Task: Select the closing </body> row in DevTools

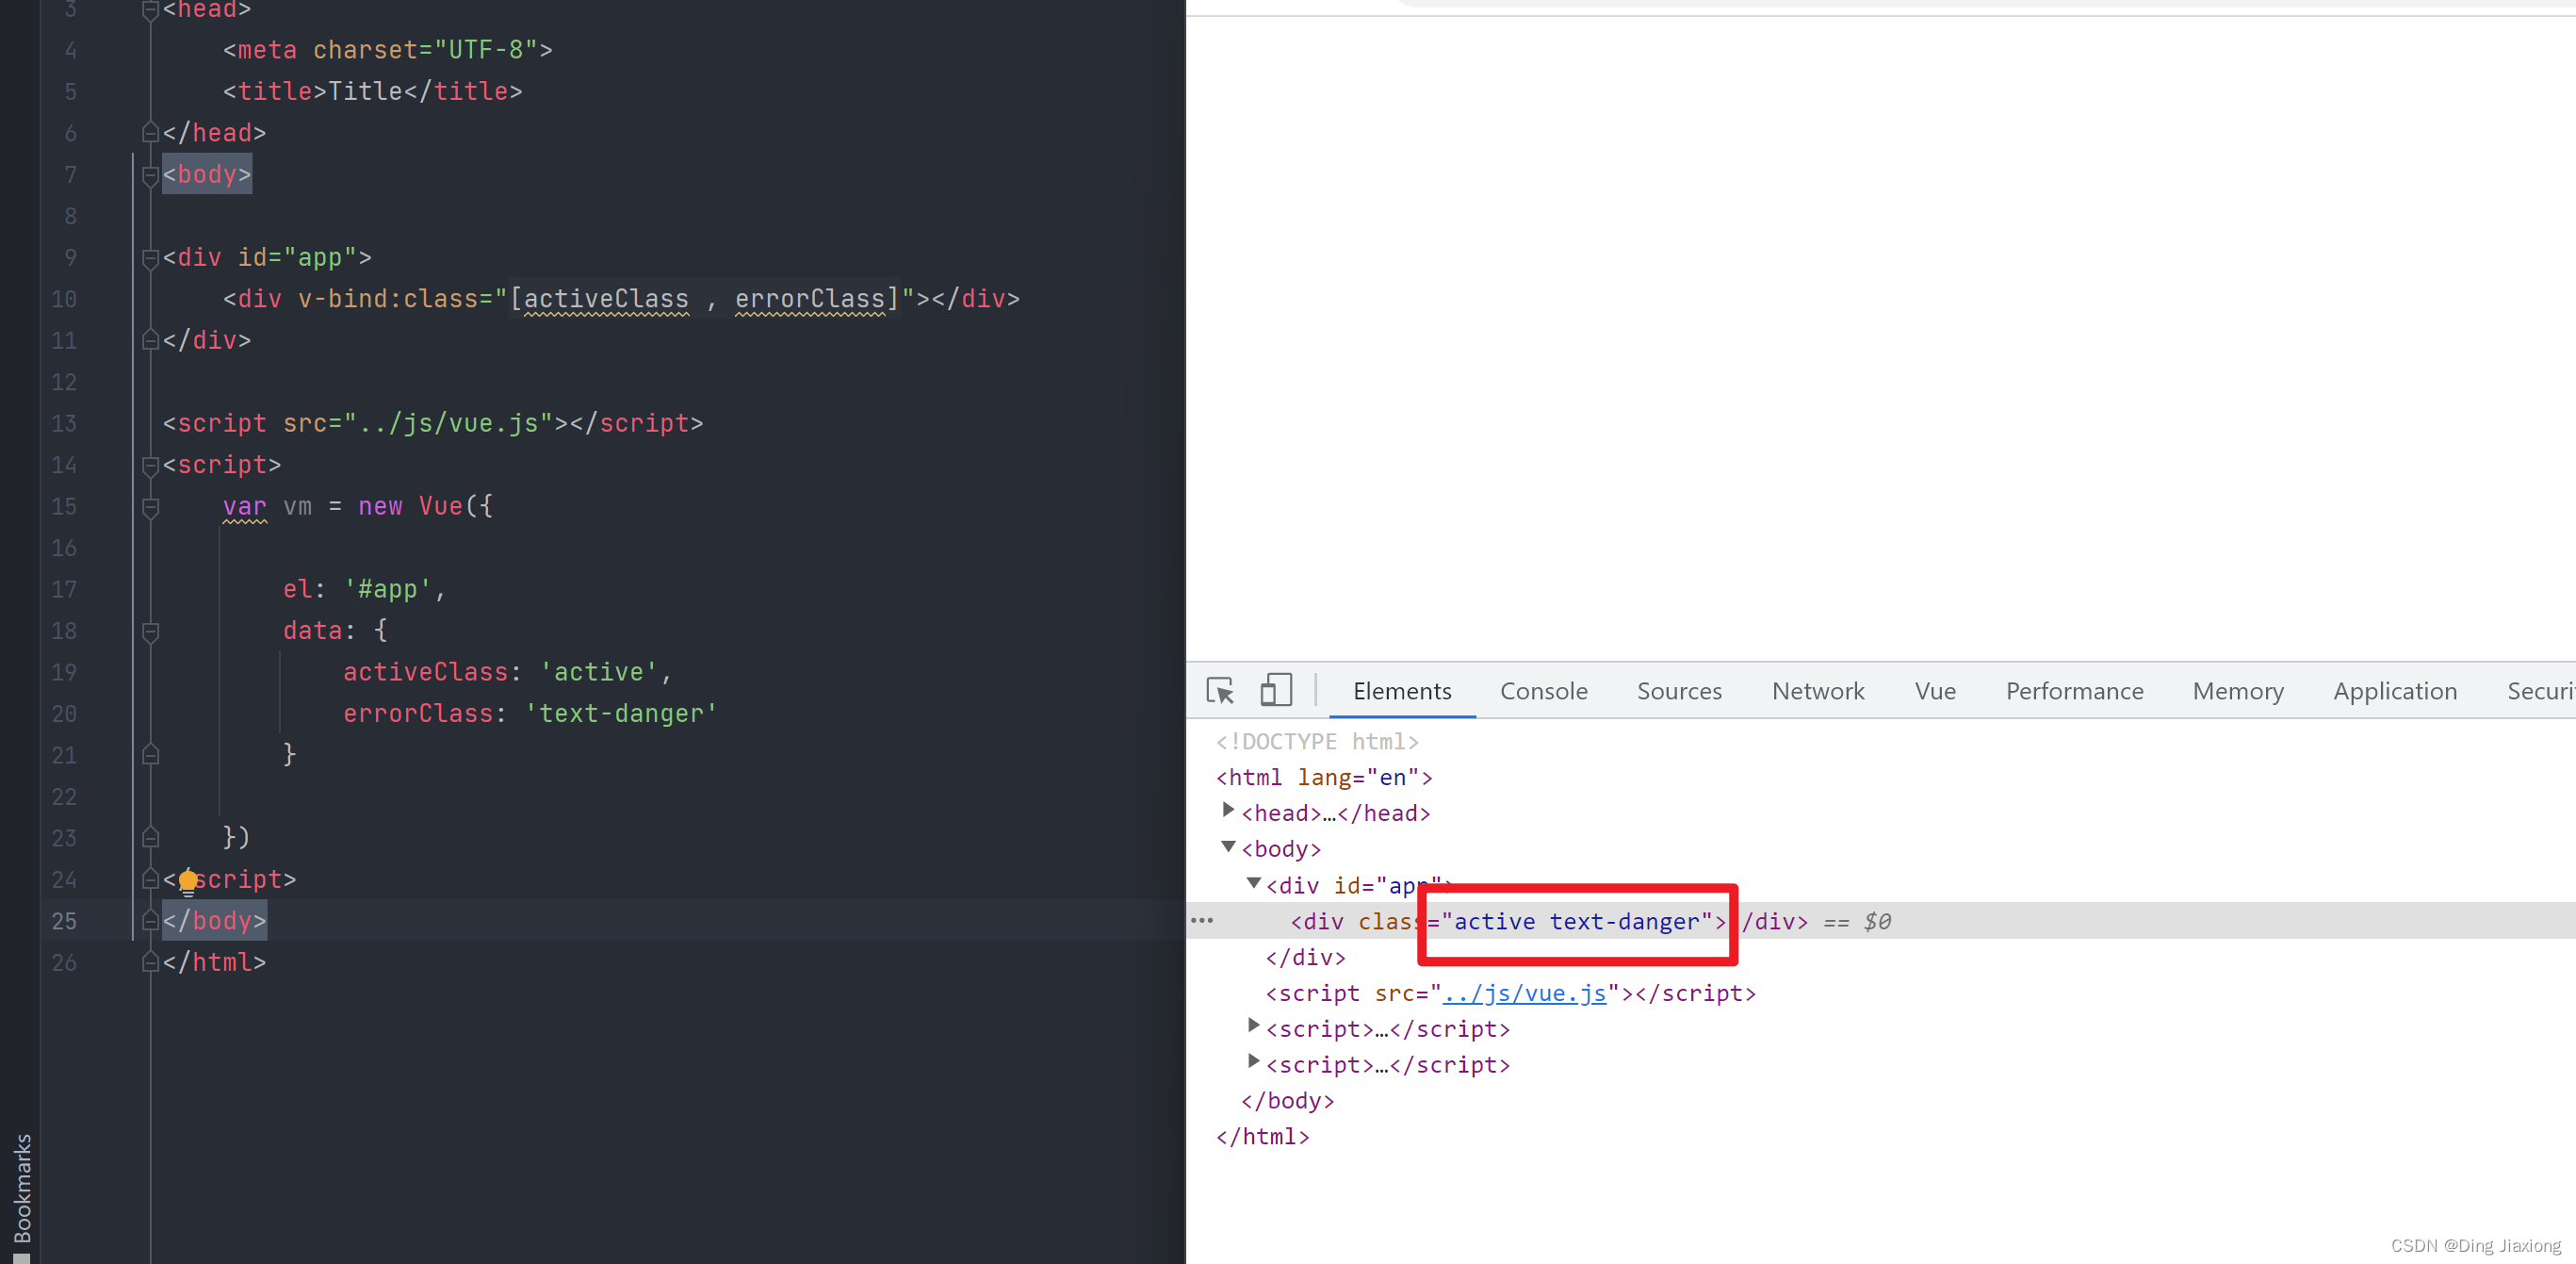Action: click(x=1286, y=1100)
